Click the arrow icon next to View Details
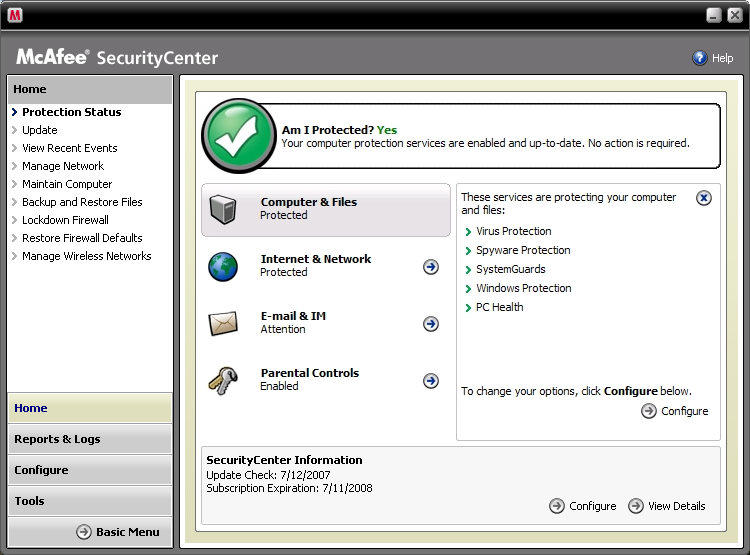Image resolution: width=750 pixels, height=555 pixels. (x=636, y=506)
